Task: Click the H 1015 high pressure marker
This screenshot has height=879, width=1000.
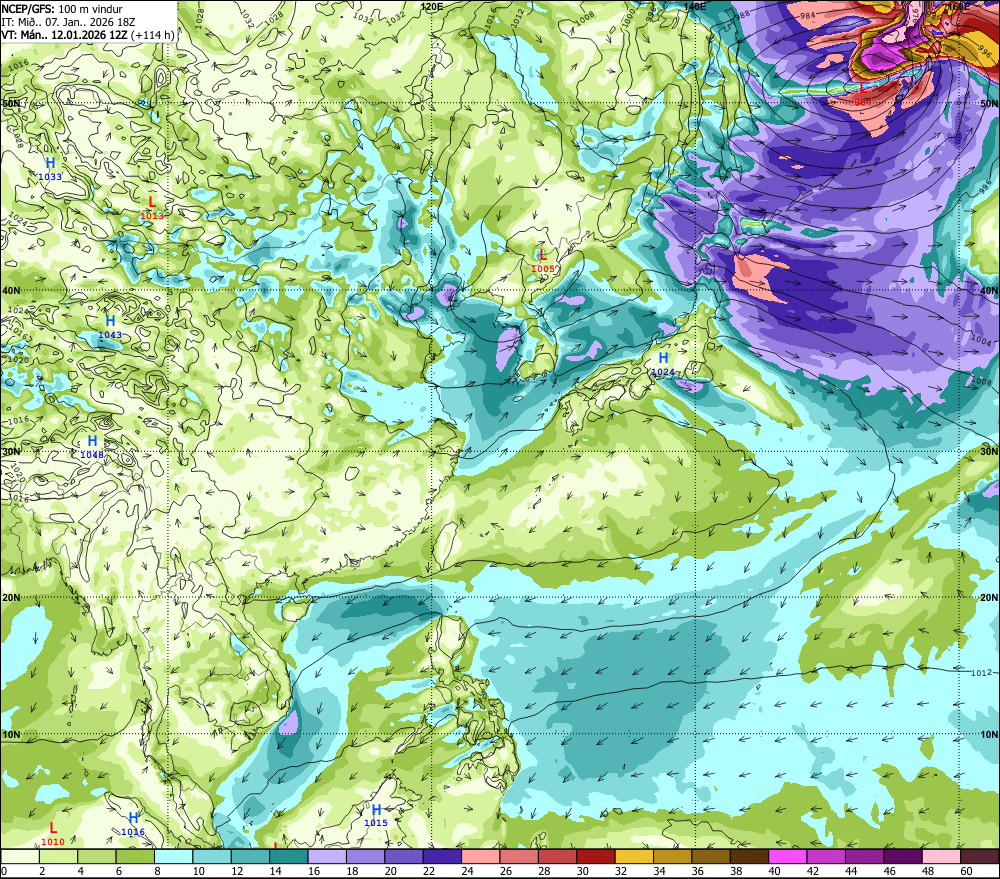Action: [376, 816]
